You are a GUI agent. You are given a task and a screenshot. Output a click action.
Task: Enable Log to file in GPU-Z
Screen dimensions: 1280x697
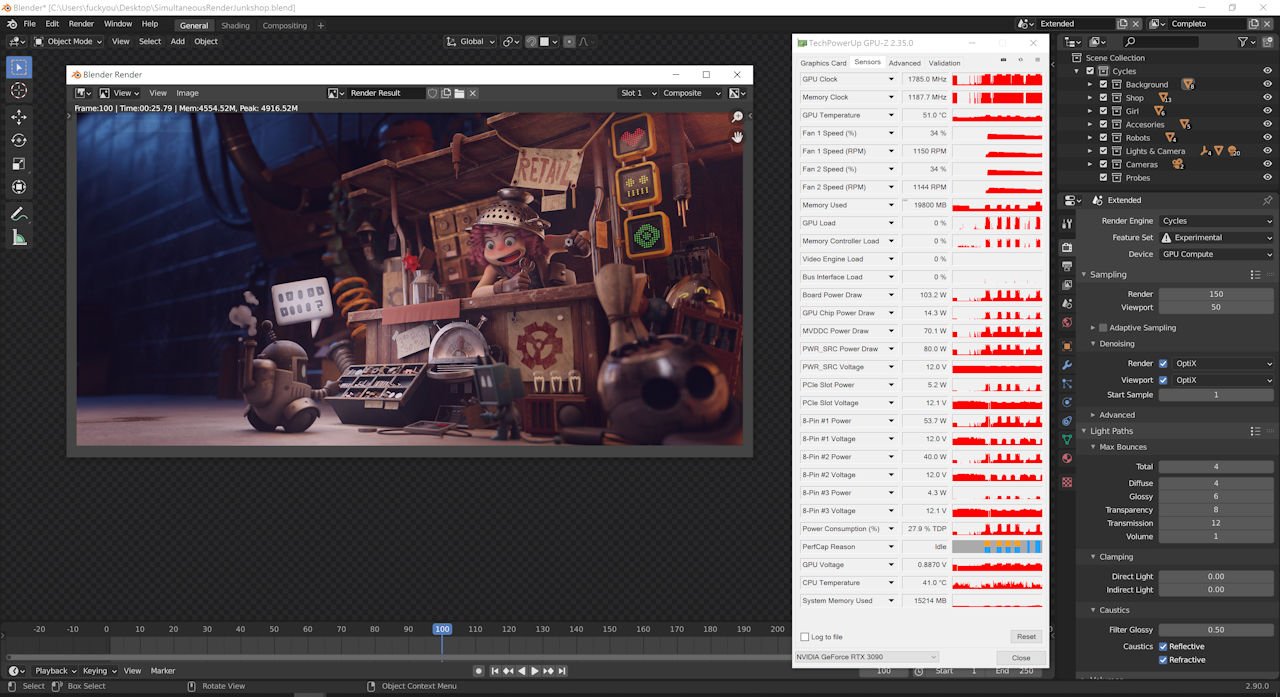(805, 637)
